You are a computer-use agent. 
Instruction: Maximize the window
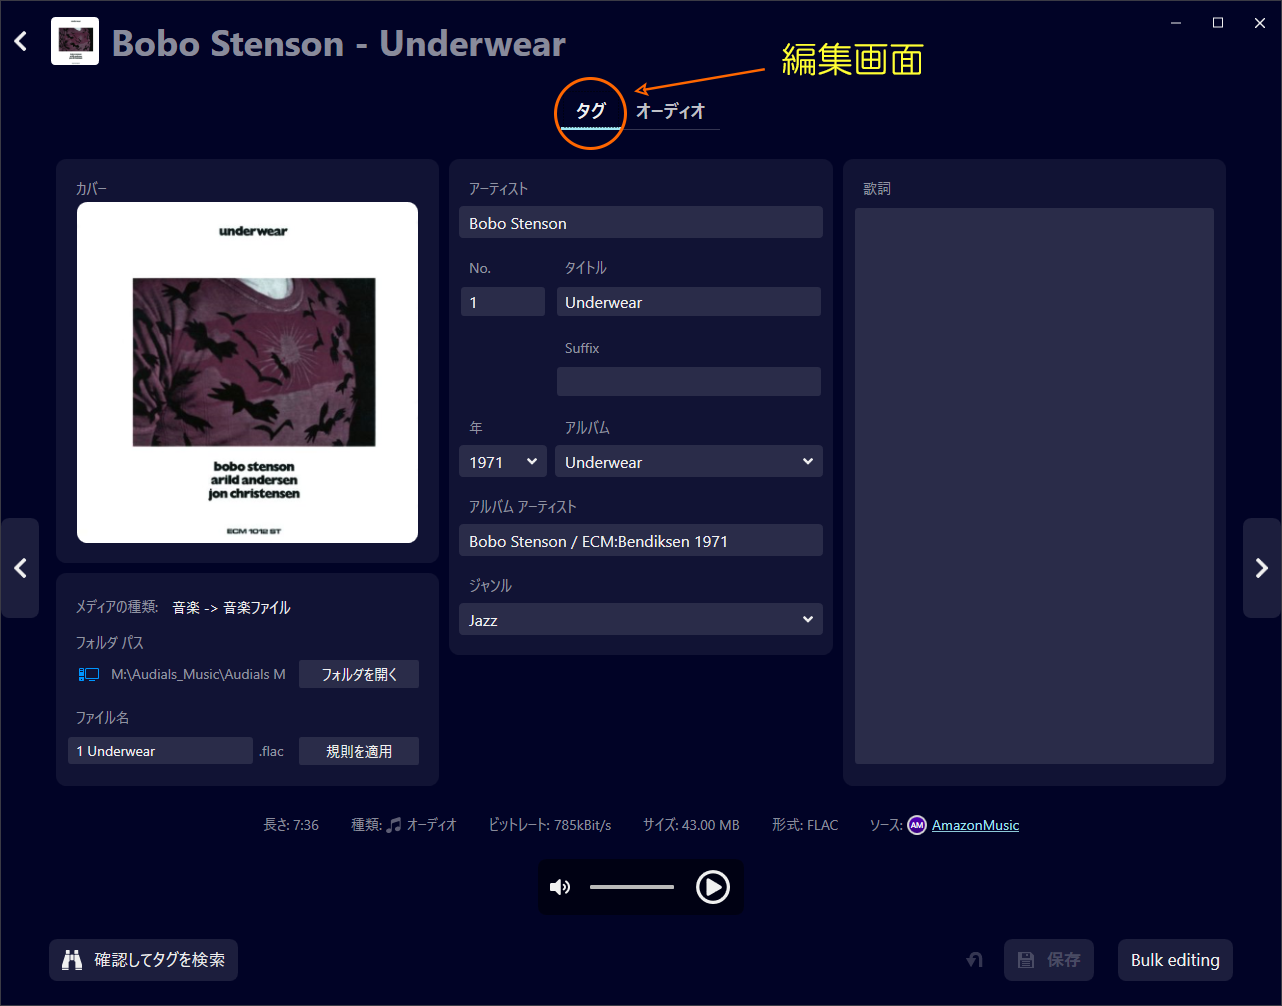pos(1218,23)
